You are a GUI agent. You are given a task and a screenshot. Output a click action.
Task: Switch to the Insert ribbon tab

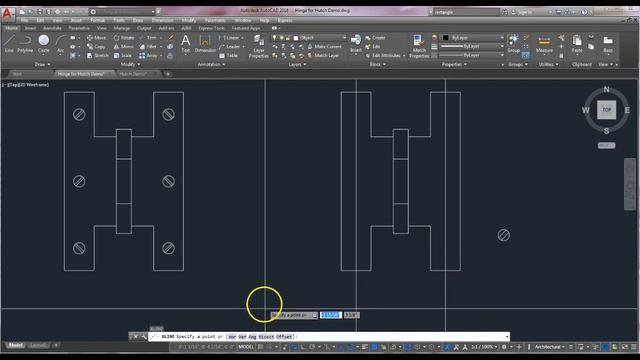[x=30, y=28]
